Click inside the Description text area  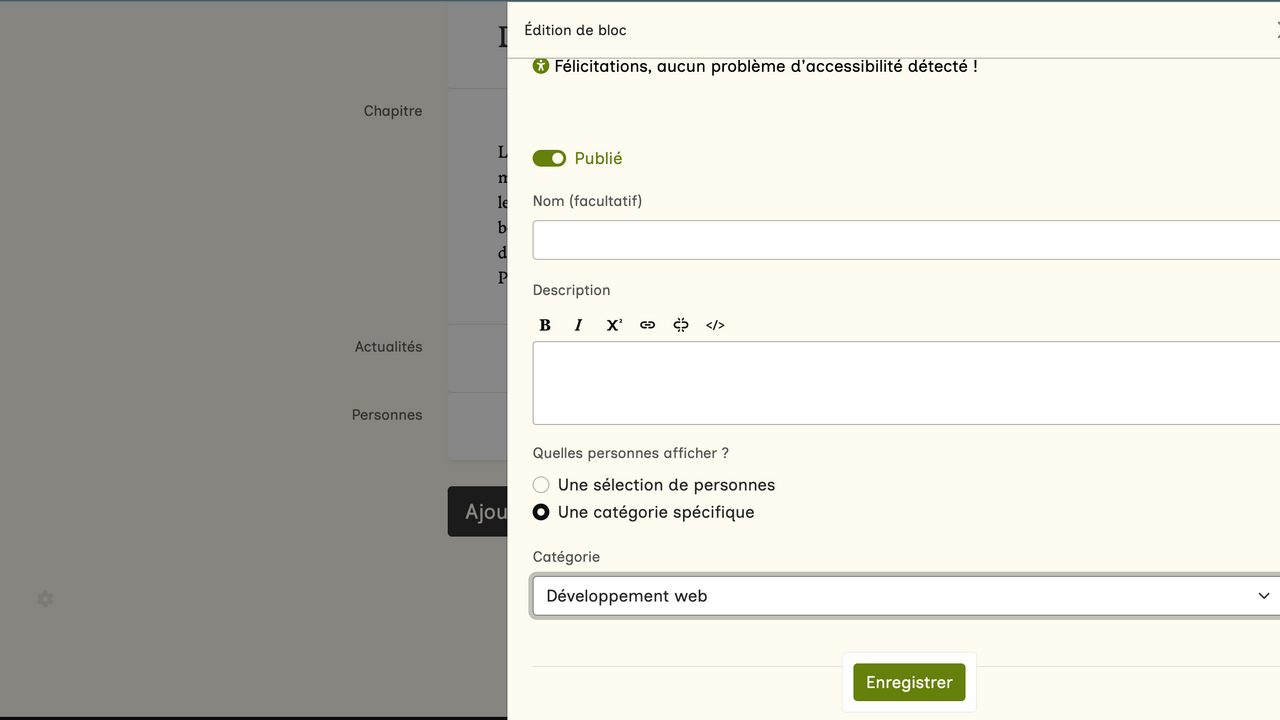click(906, 383)
